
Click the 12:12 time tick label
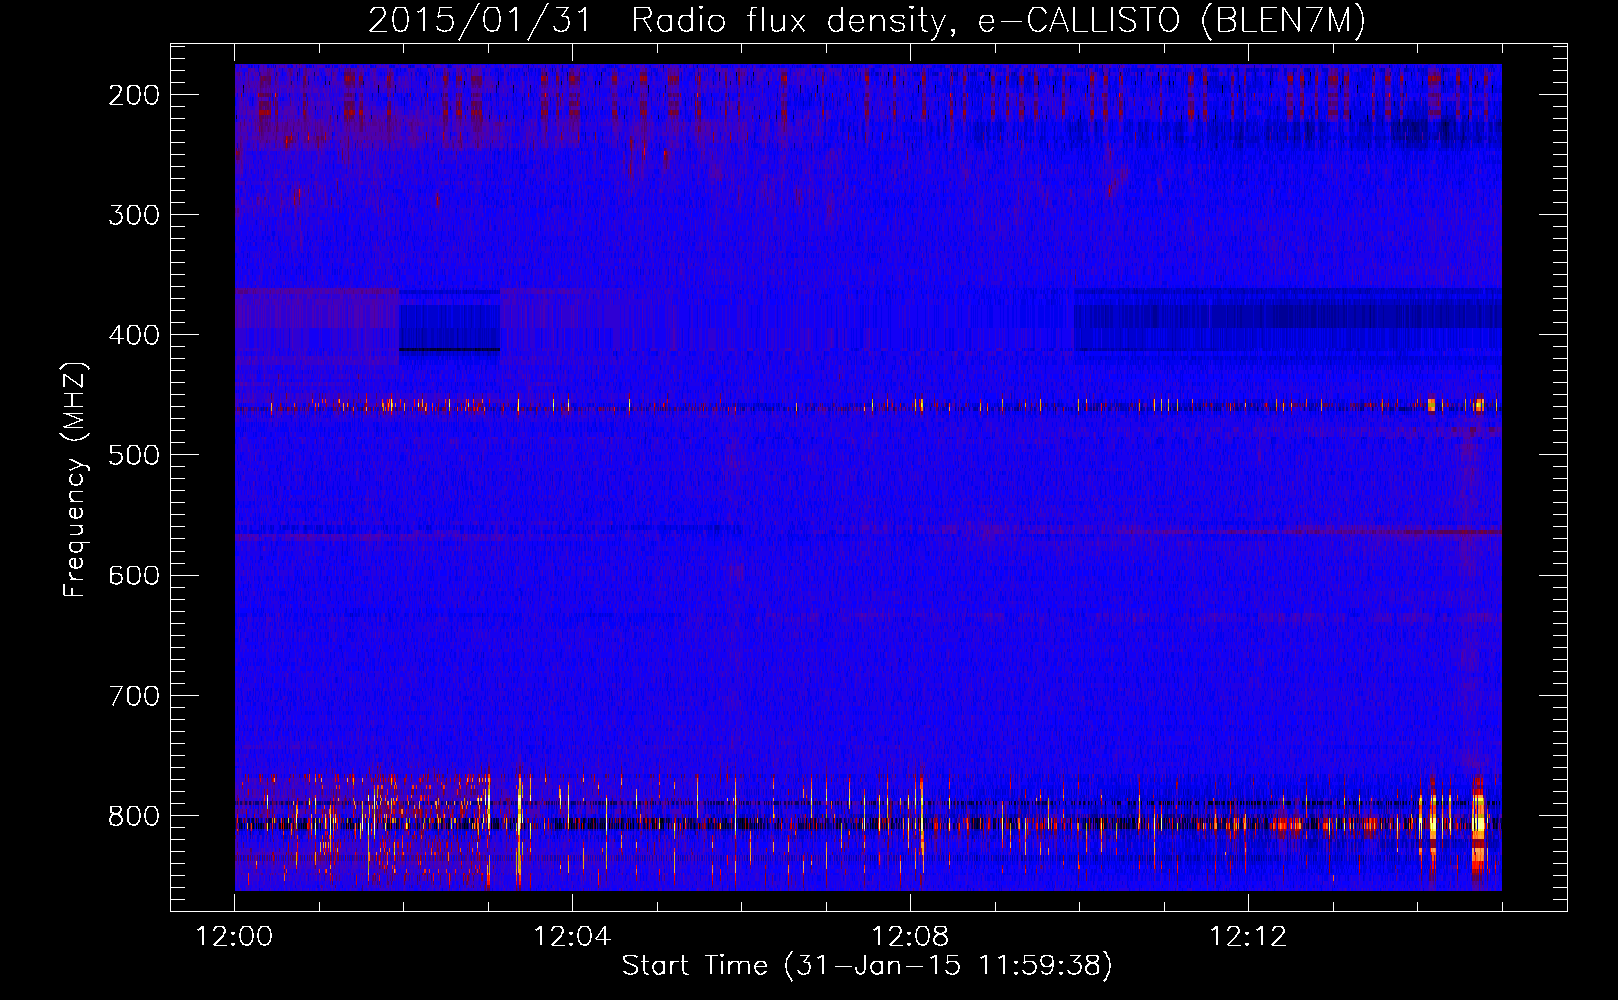coord(1248,937)
